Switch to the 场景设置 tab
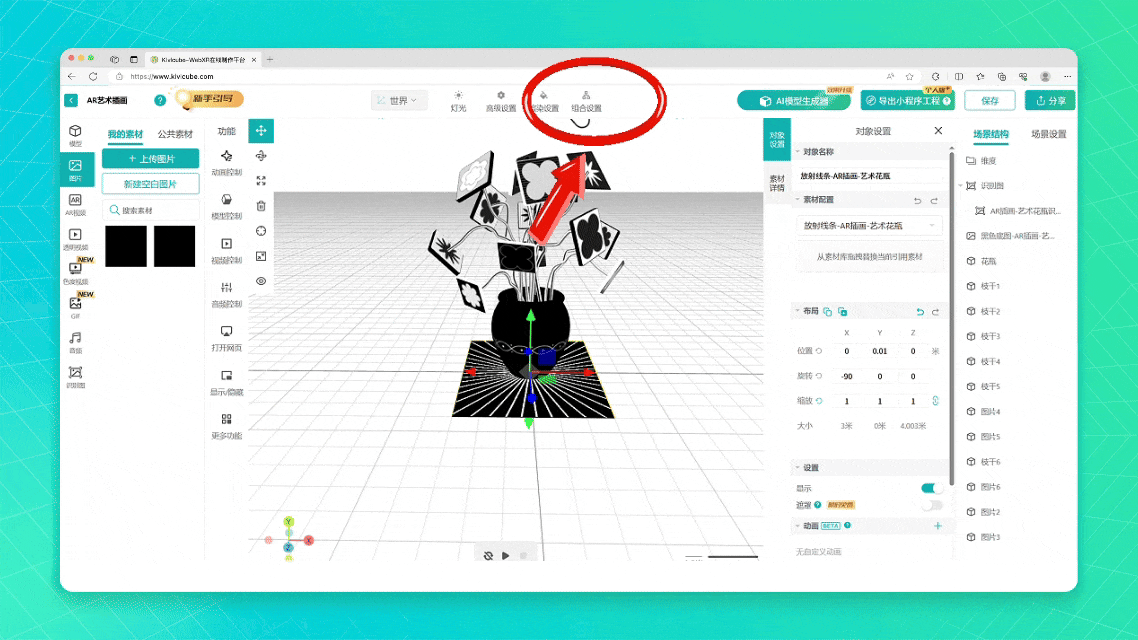The height and width of the screenshot is (640, 1138). (x=1048, y=134)
